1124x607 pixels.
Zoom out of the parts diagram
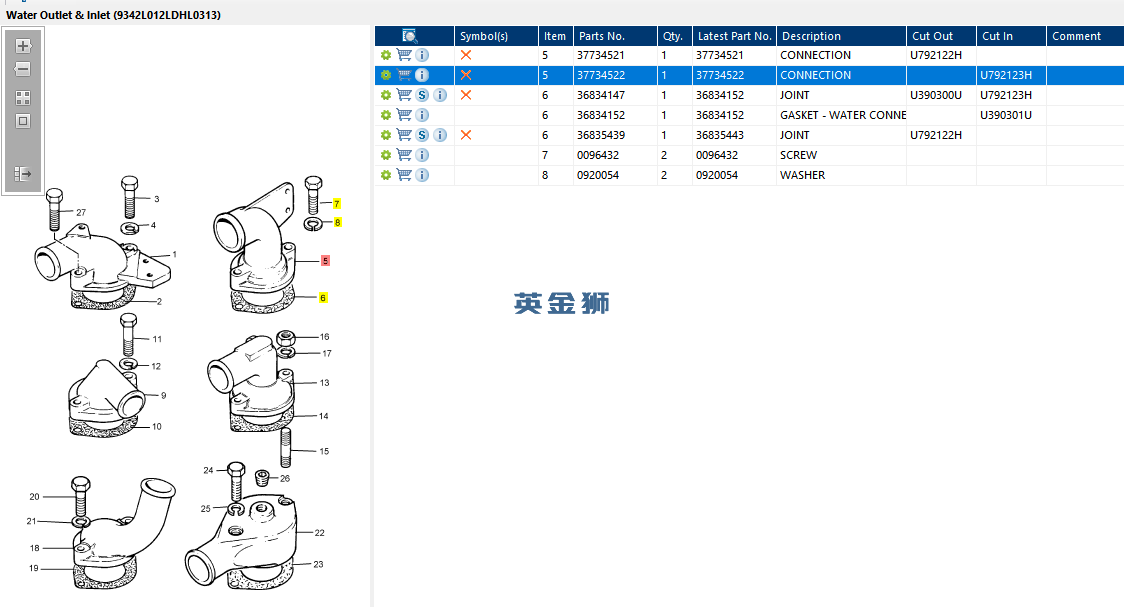coord(23,70)
